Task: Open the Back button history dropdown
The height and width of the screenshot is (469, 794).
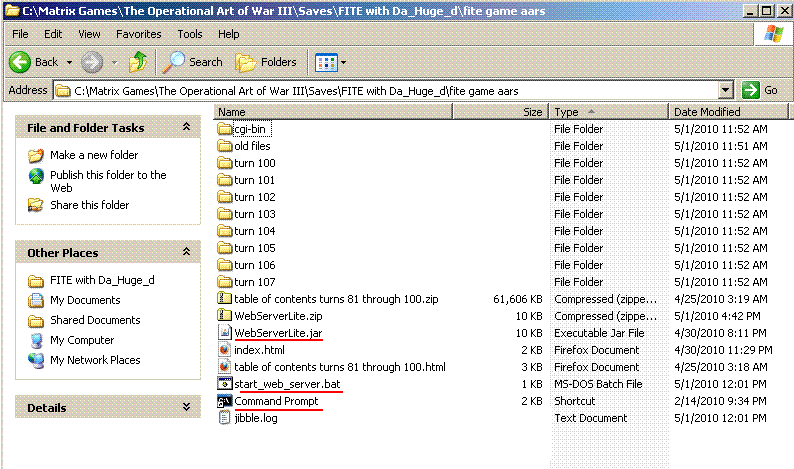Action: (69, 62)
